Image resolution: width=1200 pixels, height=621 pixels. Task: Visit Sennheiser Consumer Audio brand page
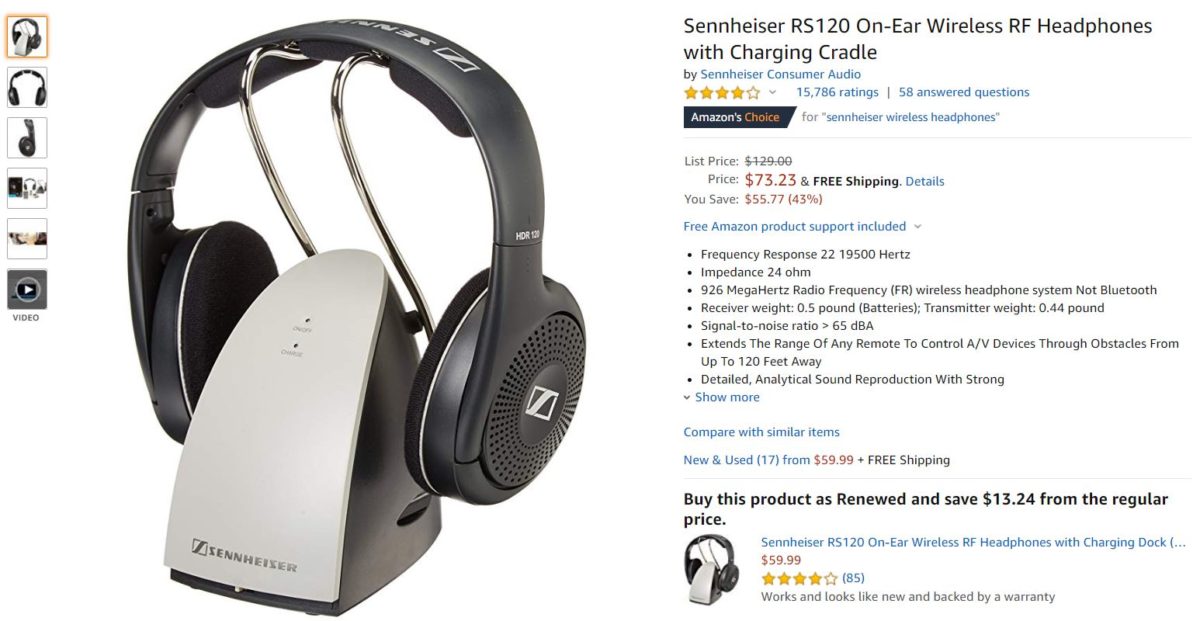click(x=780, y=74)
